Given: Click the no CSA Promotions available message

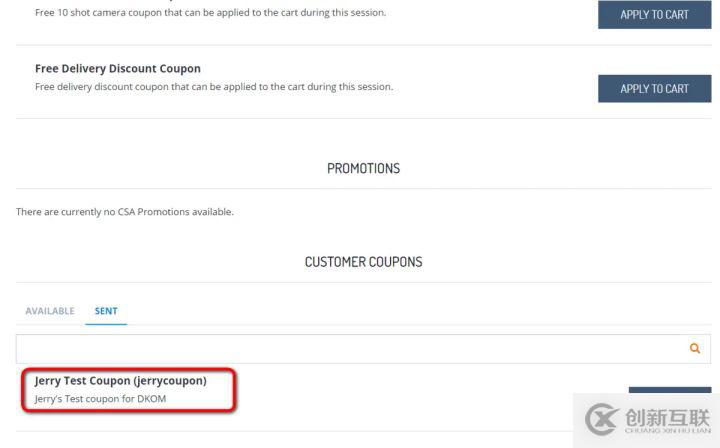Looking at the screenshot, I should tap(125, 212).
